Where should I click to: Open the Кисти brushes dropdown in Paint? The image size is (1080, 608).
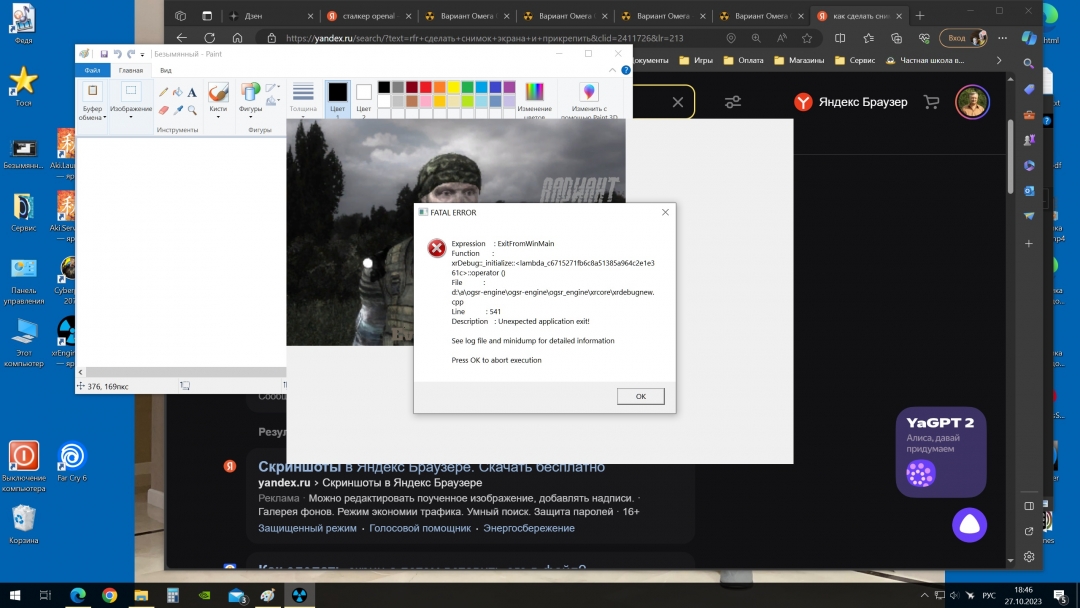click(x=218, y=101)
